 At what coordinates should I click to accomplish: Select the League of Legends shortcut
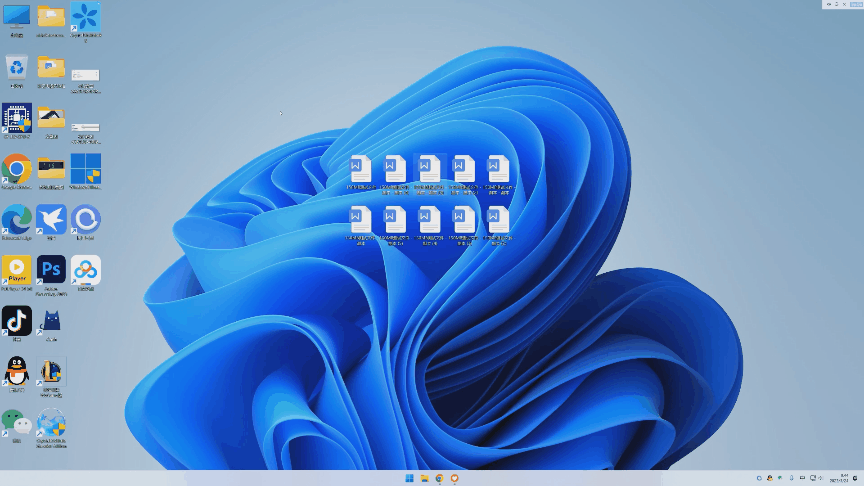(x=51, y=371)
